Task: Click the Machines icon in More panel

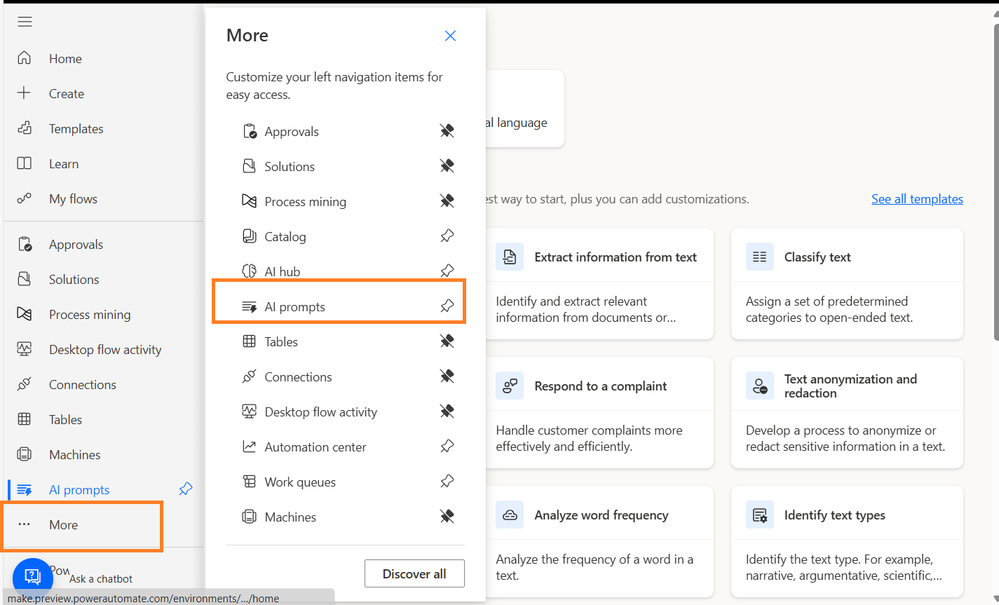Action: [249, 516]
